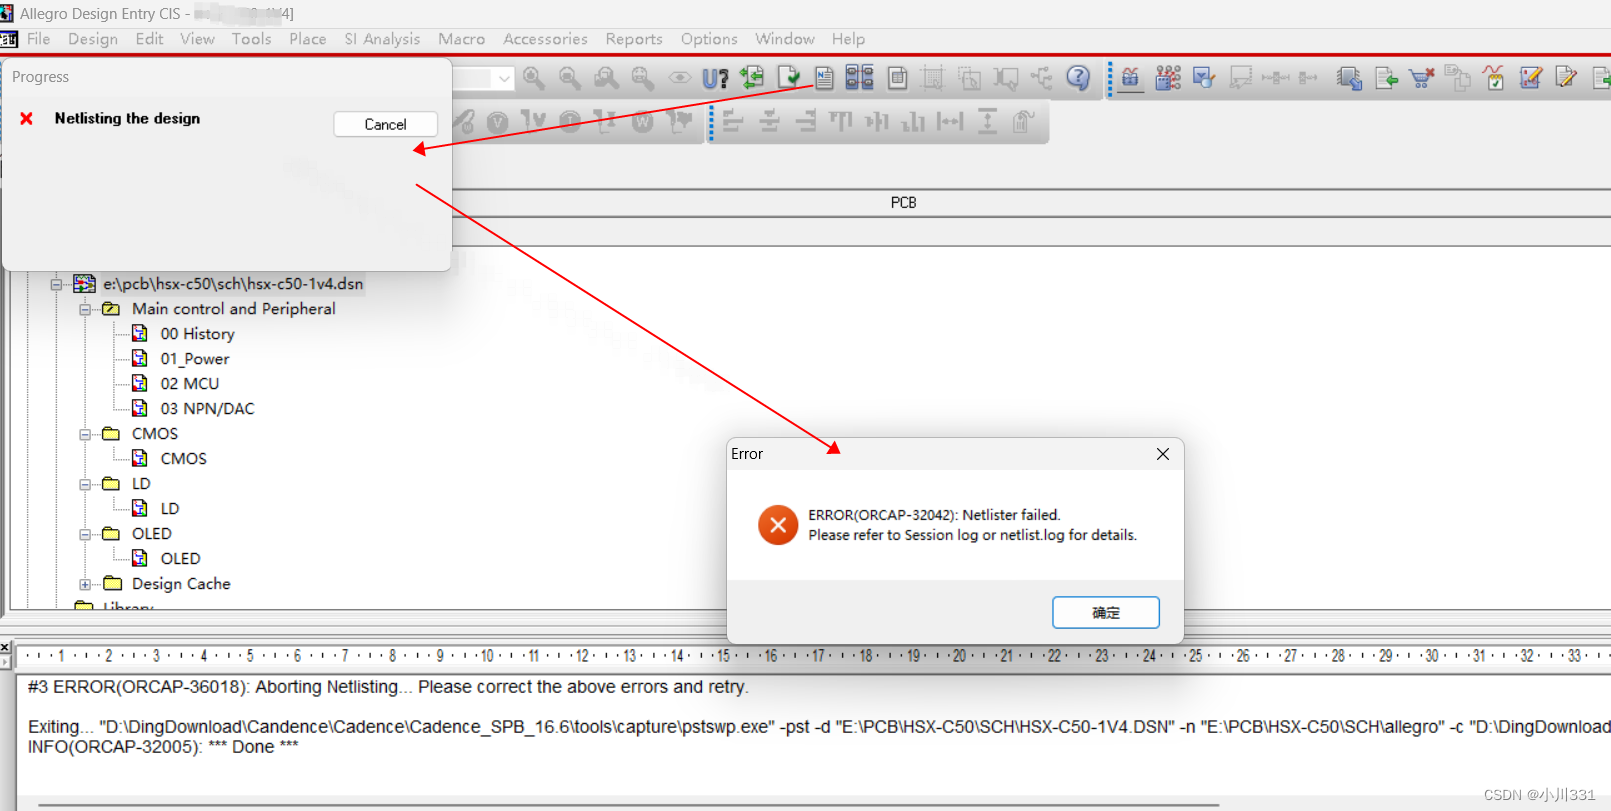Screen dimensions: 1611x811
Task: Expand the Design Cache folder
Action: tap(85, 584)
